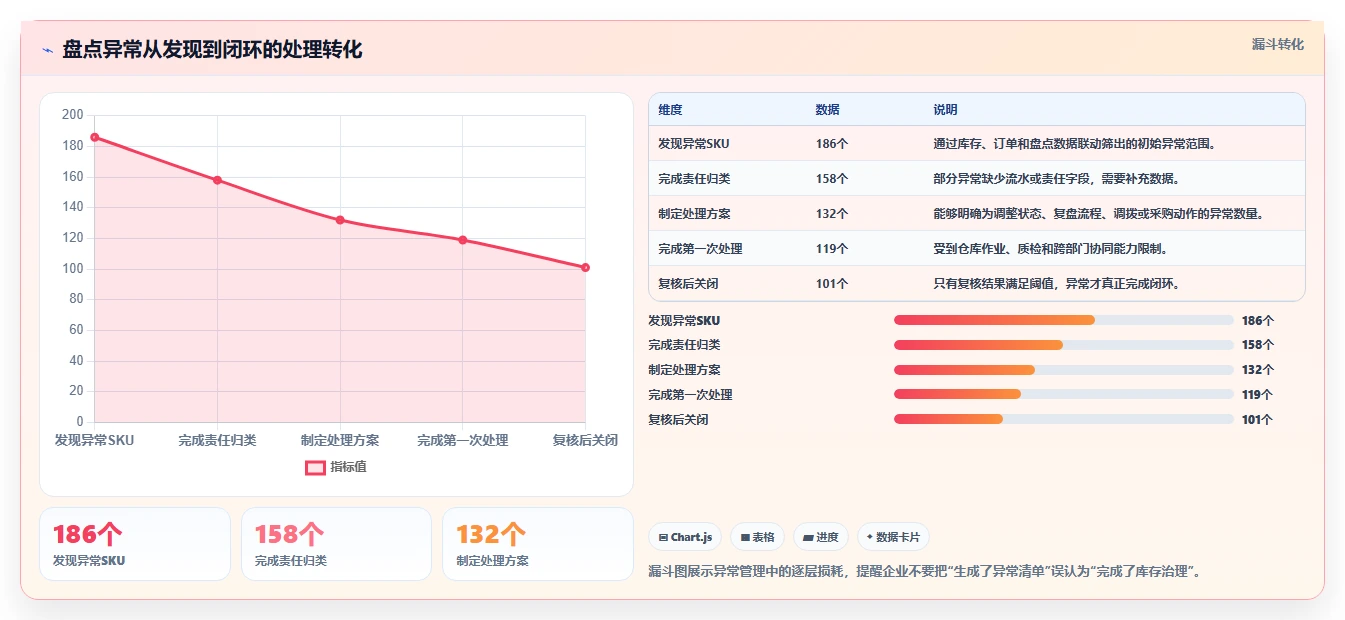Select the 数据卡片 chip

(x=893, y=537)
